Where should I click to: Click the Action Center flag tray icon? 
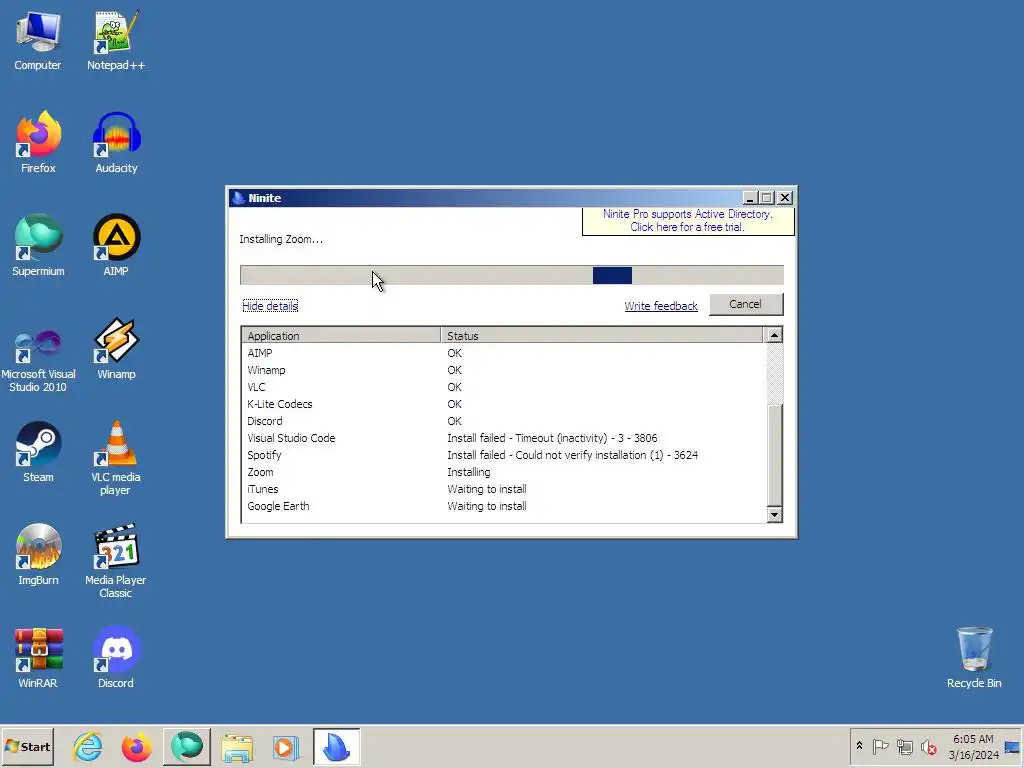click(x=880, y=746)
